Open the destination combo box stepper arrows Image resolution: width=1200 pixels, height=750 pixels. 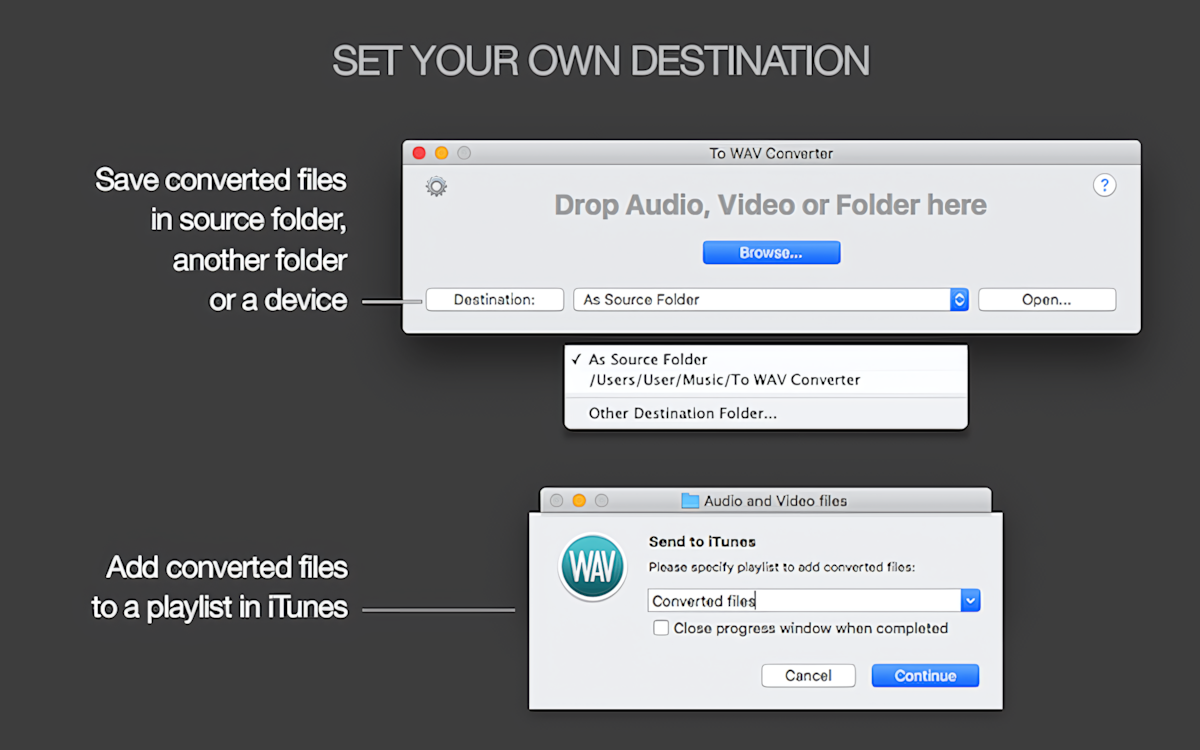click(x=958, y=299)
